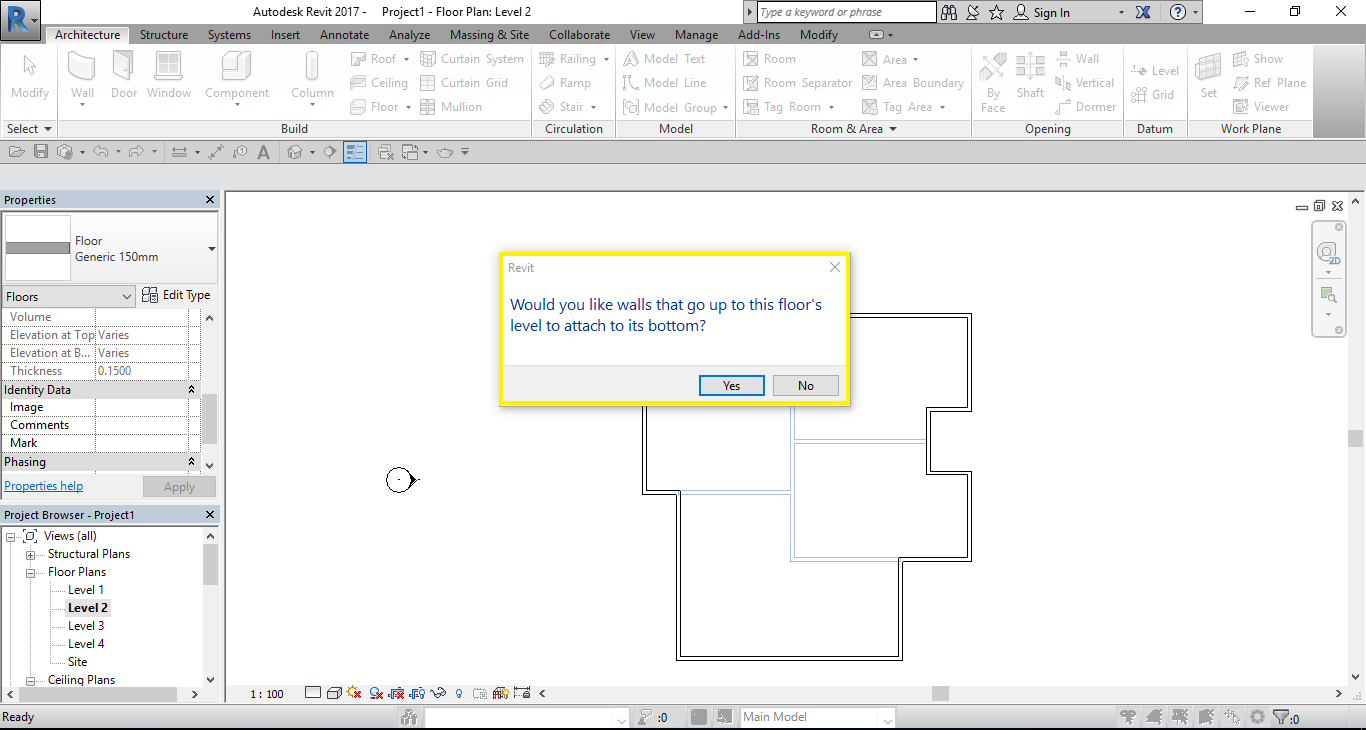The height and width of the screenshot is (730, 1366).
Task: Open the Roof tool dropdown
Action: 408,59
